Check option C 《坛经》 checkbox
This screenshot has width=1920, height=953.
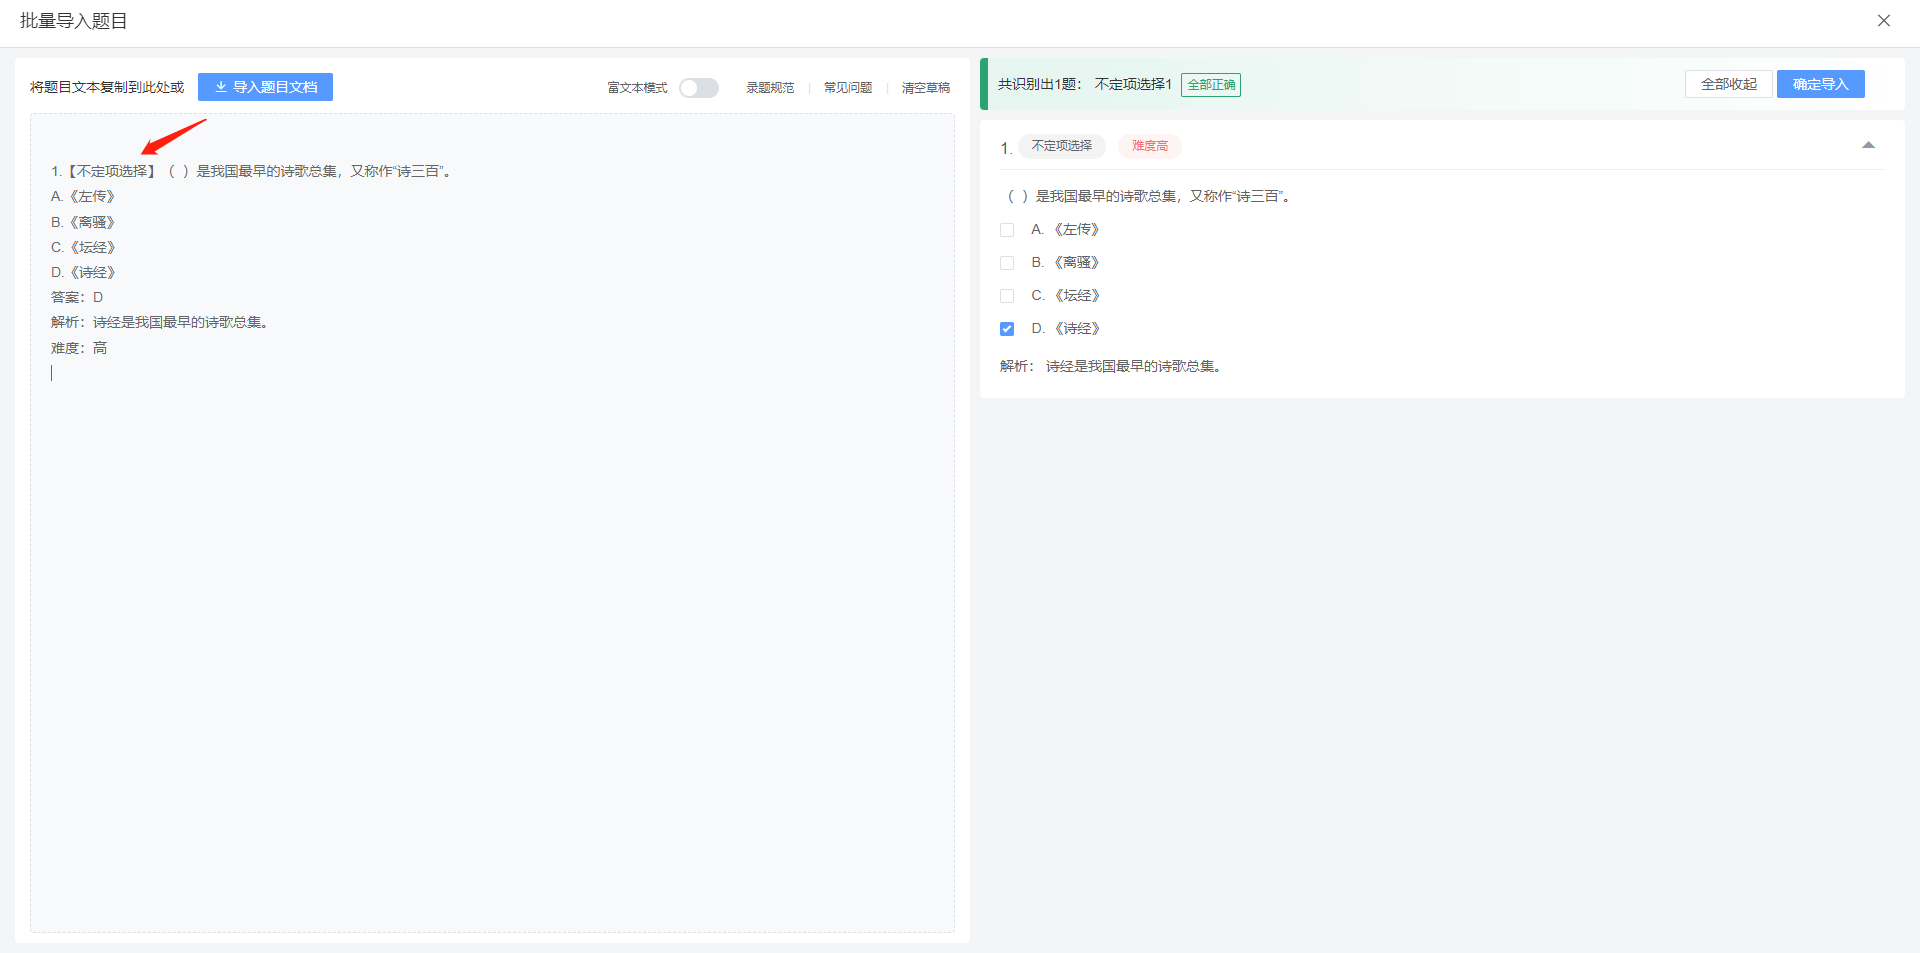(x=1007, y=296)
